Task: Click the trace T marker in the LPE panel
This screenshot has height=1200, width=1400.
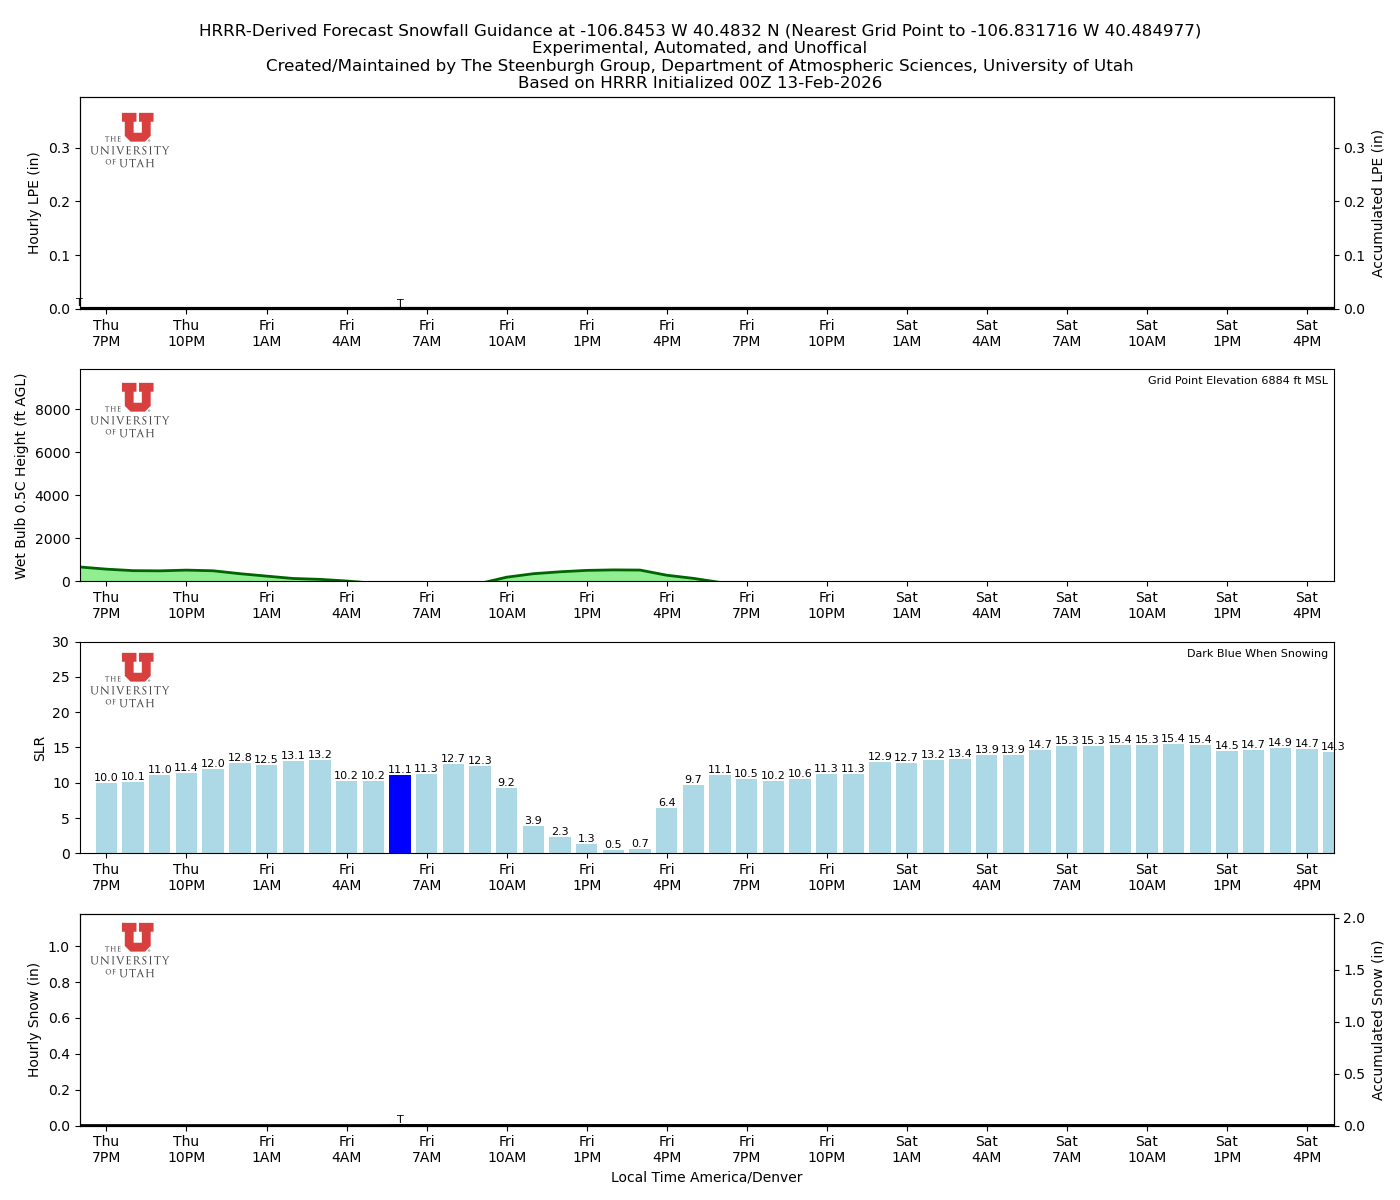Action: coord(399,302)
